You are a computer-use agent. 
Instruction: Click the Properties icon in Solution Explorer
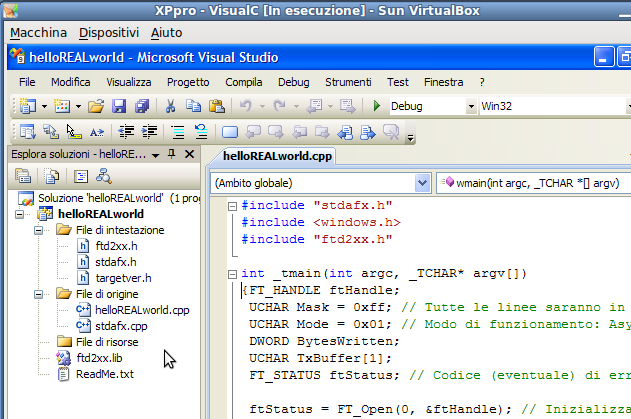click(23, 176)
